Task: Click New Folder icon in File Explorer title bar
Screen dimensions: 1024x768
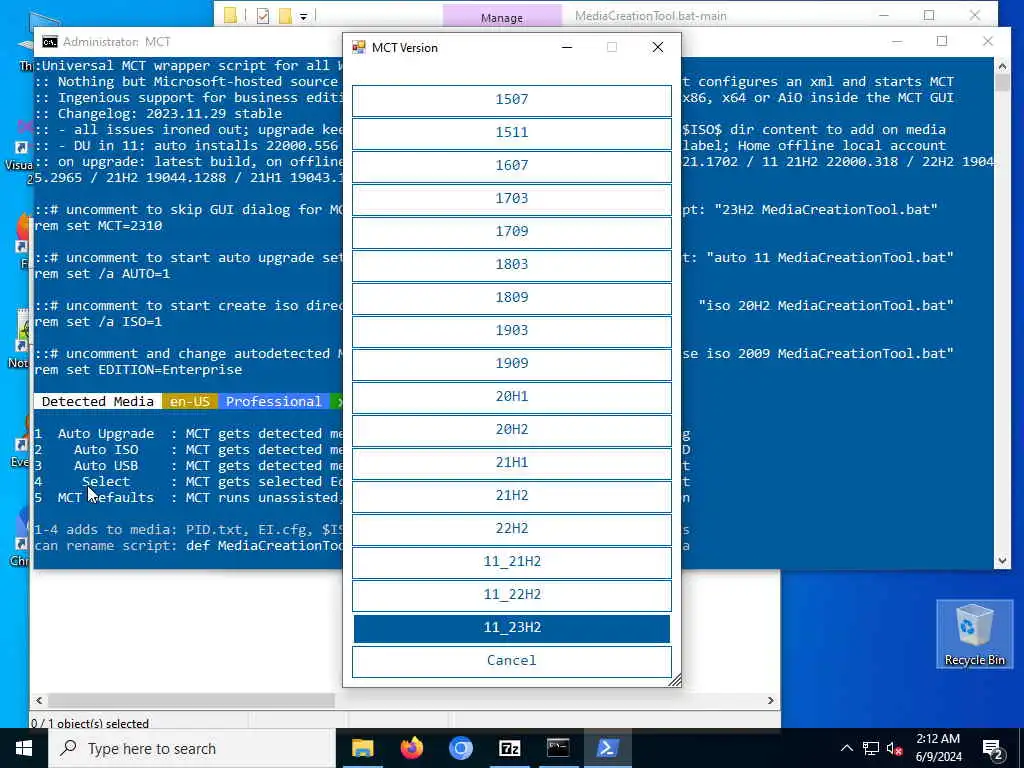Action: 285,16
